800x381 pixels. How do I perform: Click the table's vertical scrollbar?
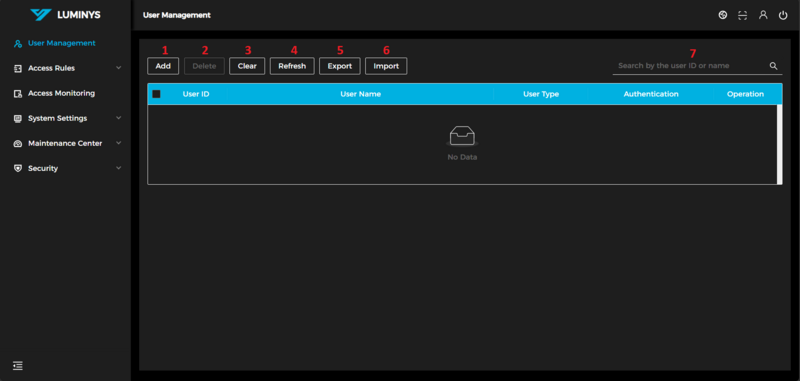point(780,144)
